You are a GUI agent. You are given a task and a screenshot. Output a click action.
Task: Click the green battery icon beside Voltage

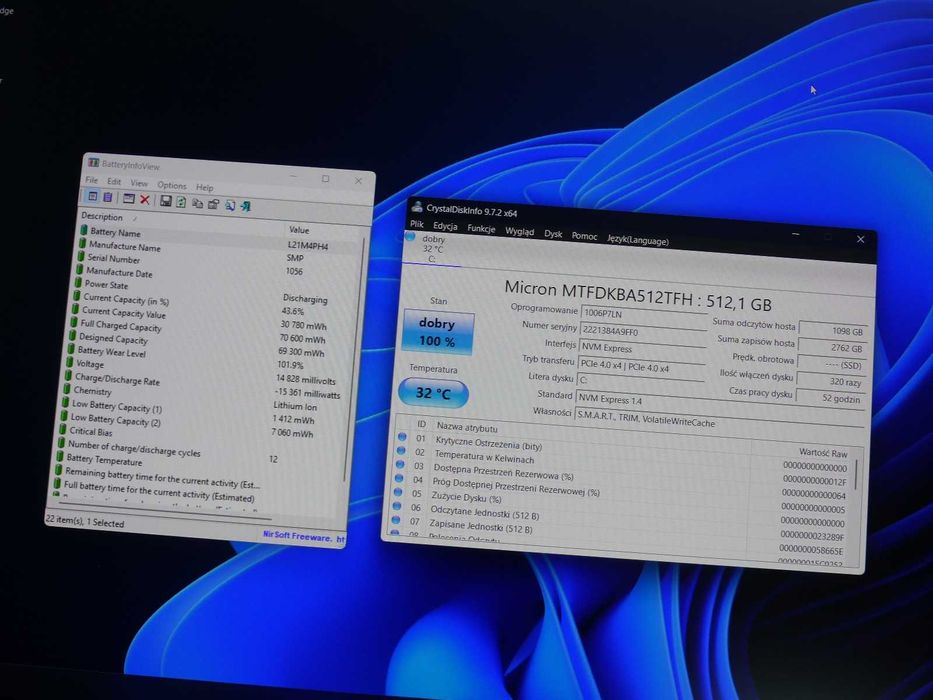70,362
